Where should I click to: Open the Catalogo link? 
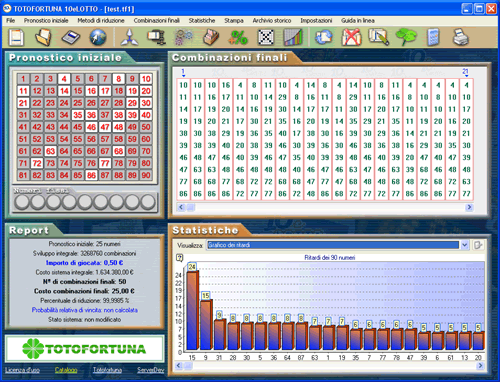click(66, 370)
